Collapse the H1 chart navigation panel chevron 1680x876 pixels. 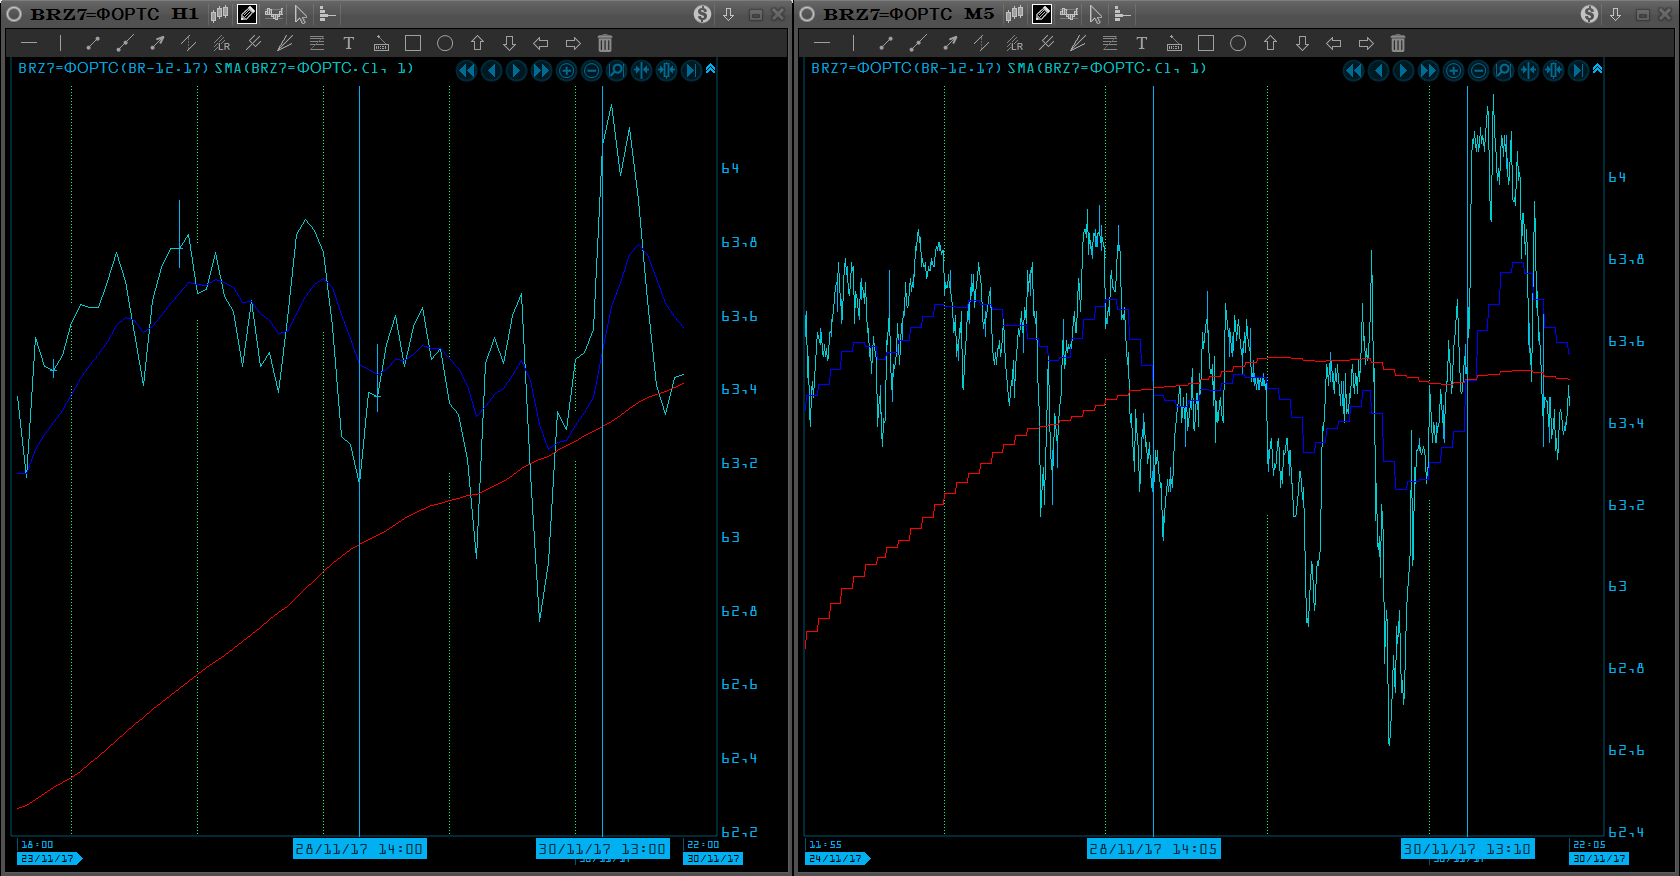coord(710,69)
